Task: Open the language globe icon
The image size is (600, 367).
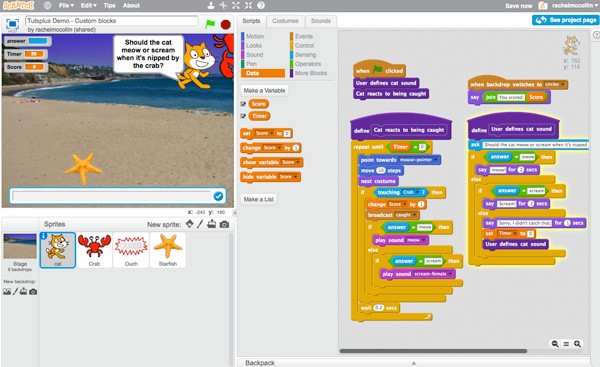Action: pyautogui.click(x=47, y=5)
